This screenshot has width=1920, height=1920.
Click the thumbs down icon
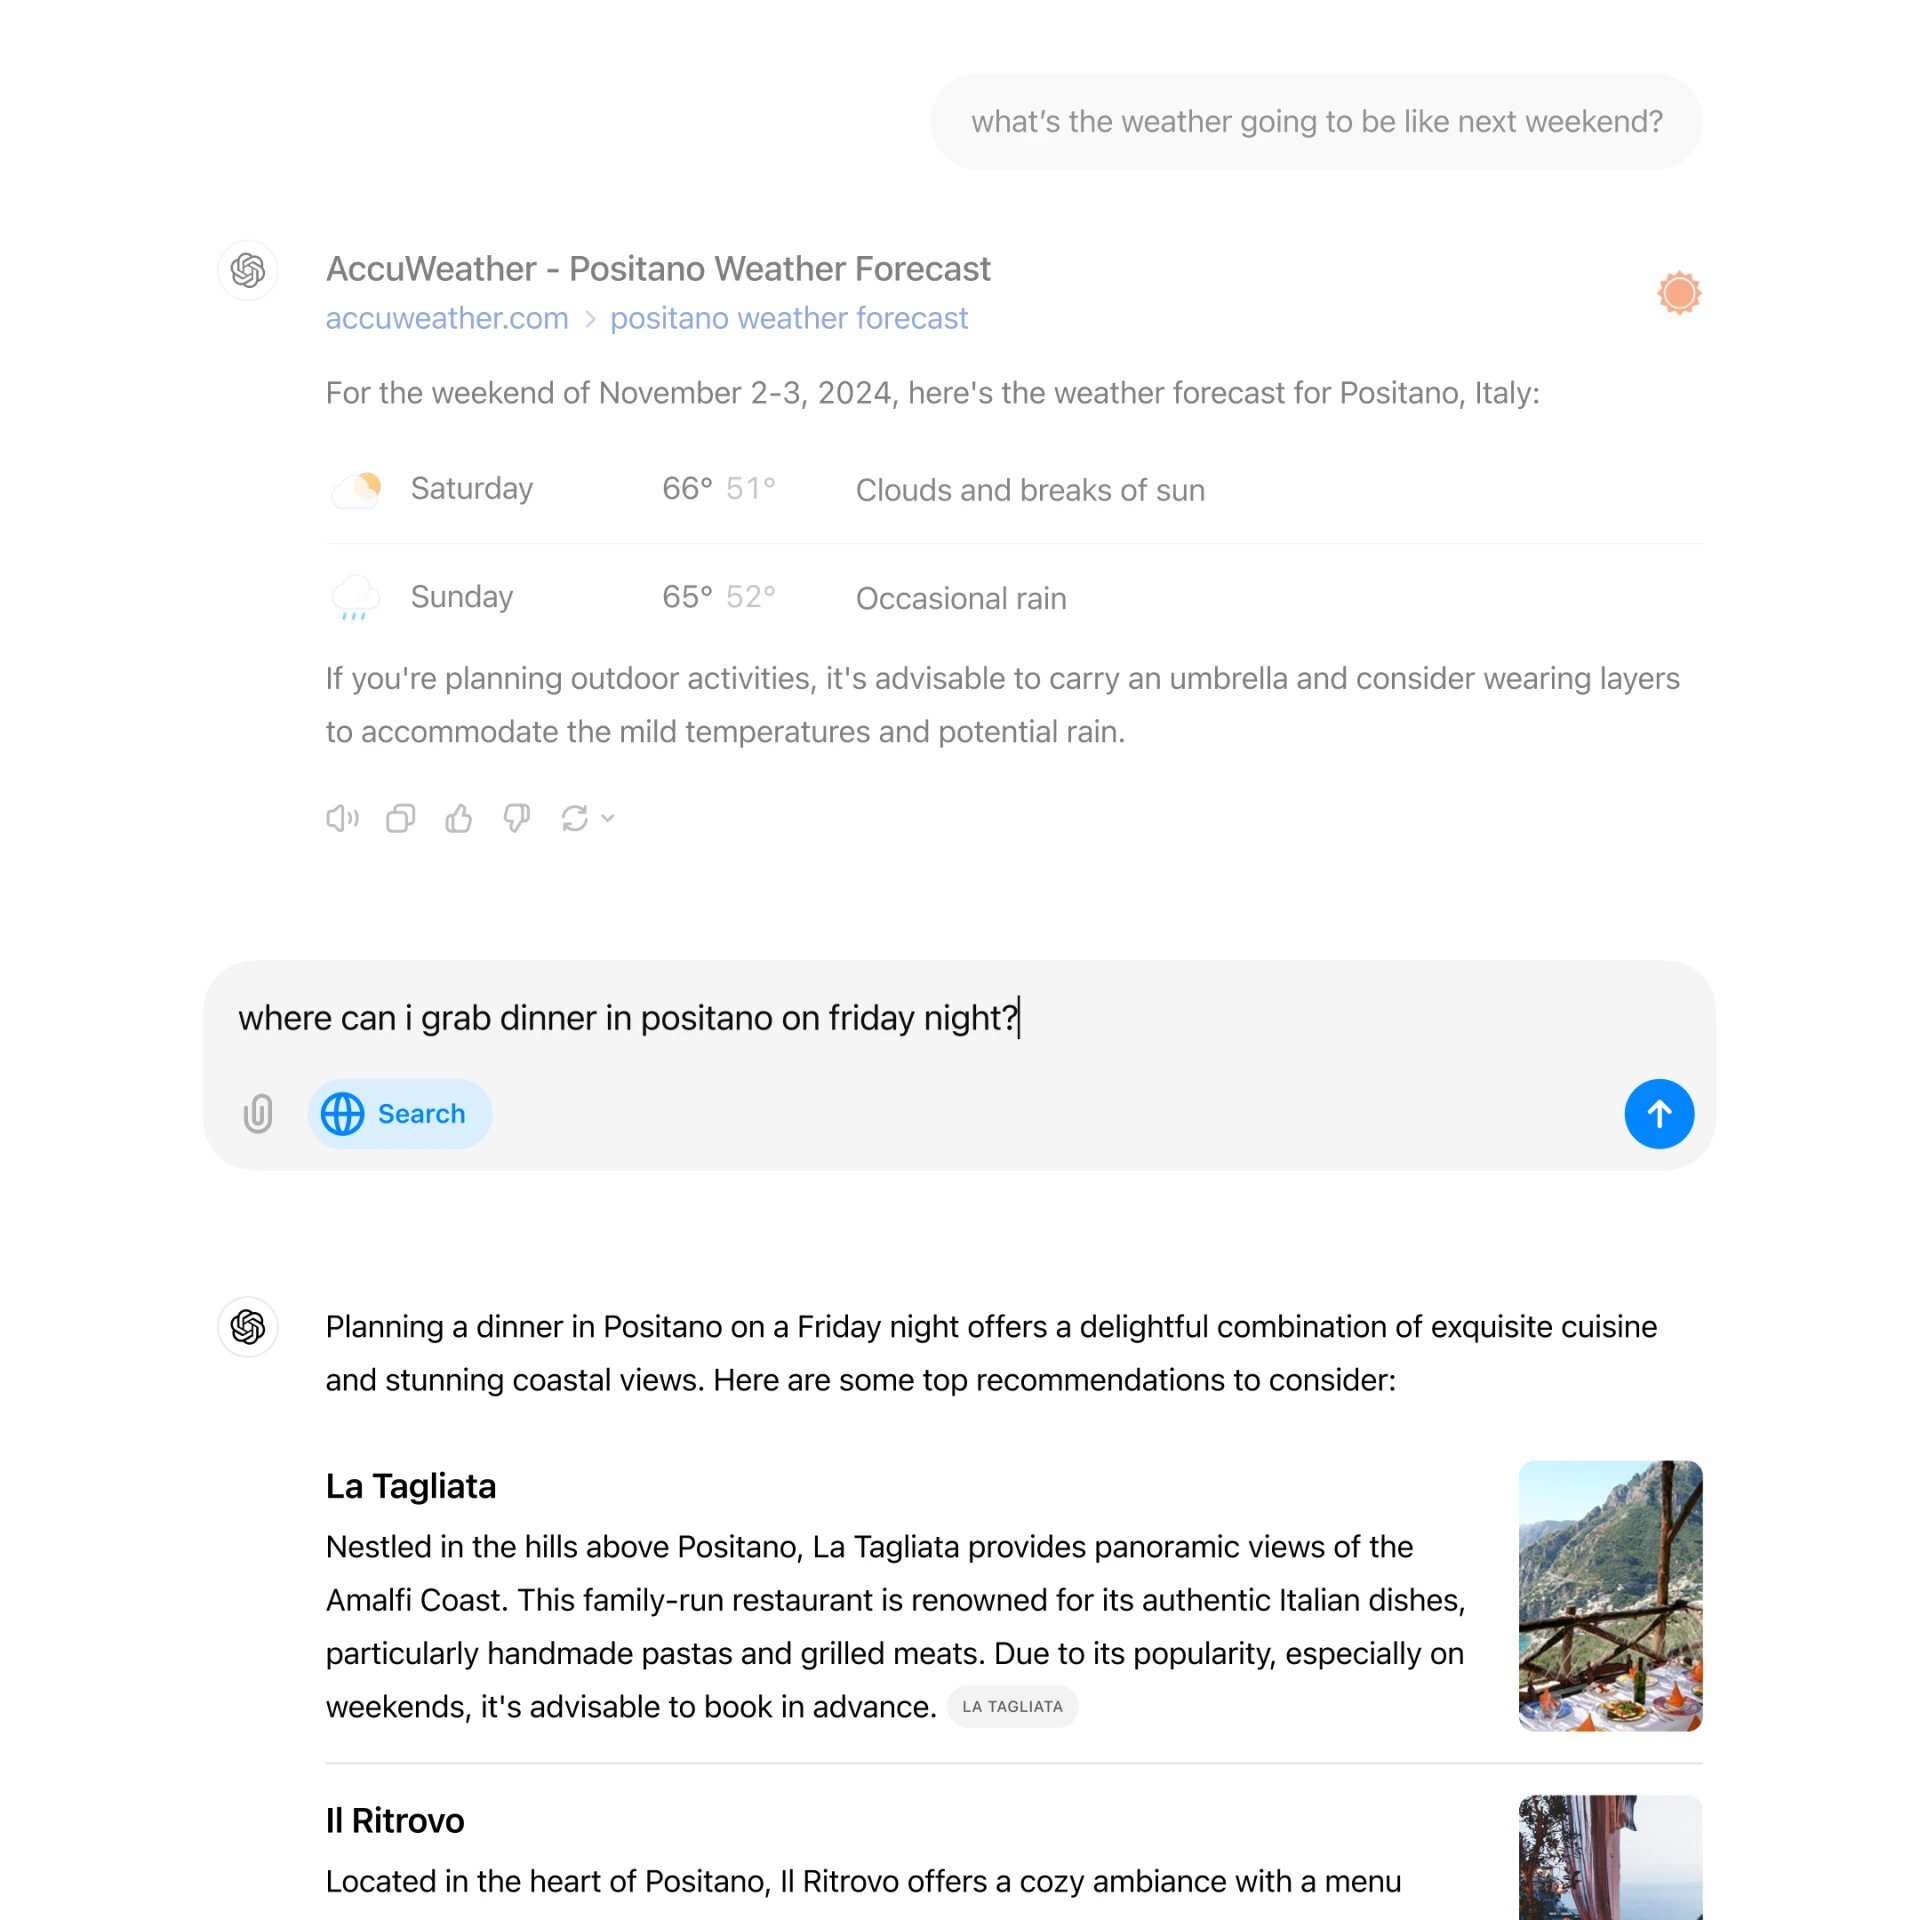pos(517,818)
